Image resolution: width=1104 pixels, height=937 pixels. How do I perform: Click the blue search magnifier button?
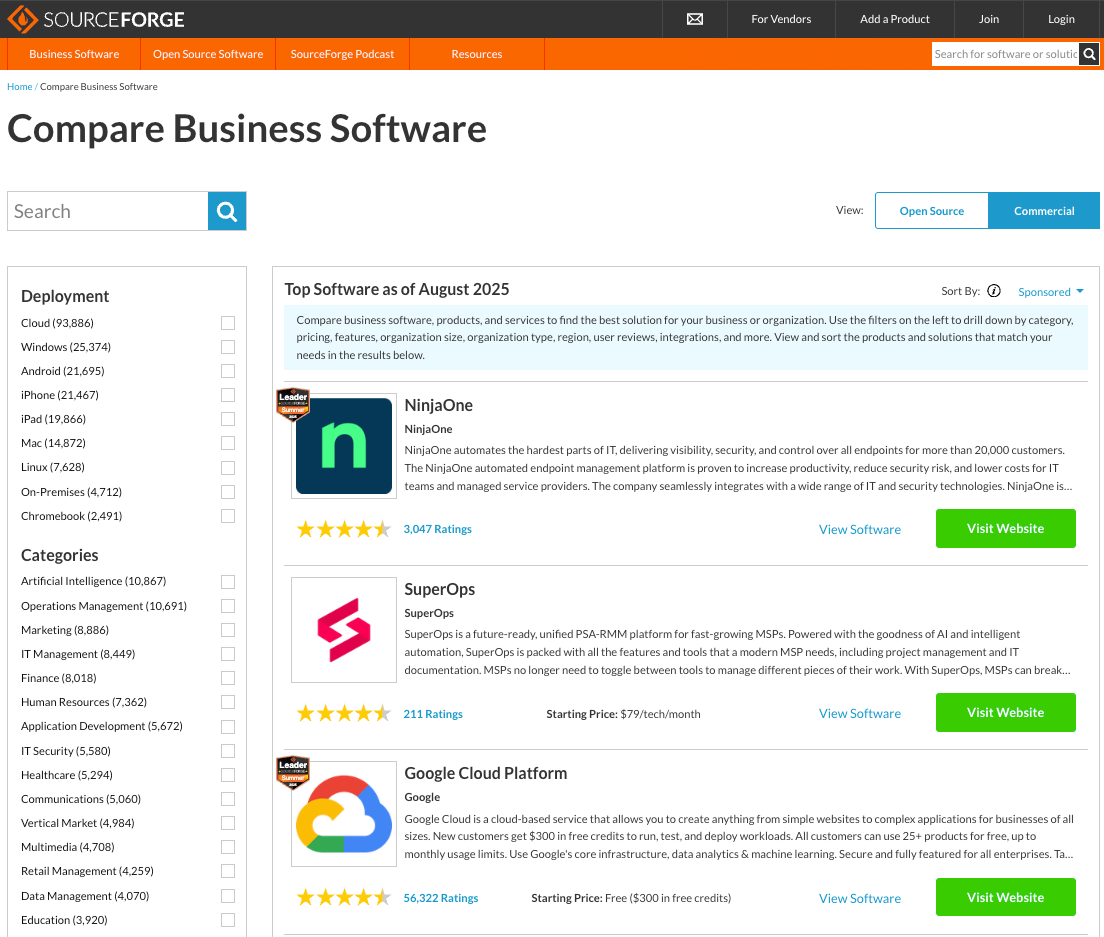(x=227, y=211)
